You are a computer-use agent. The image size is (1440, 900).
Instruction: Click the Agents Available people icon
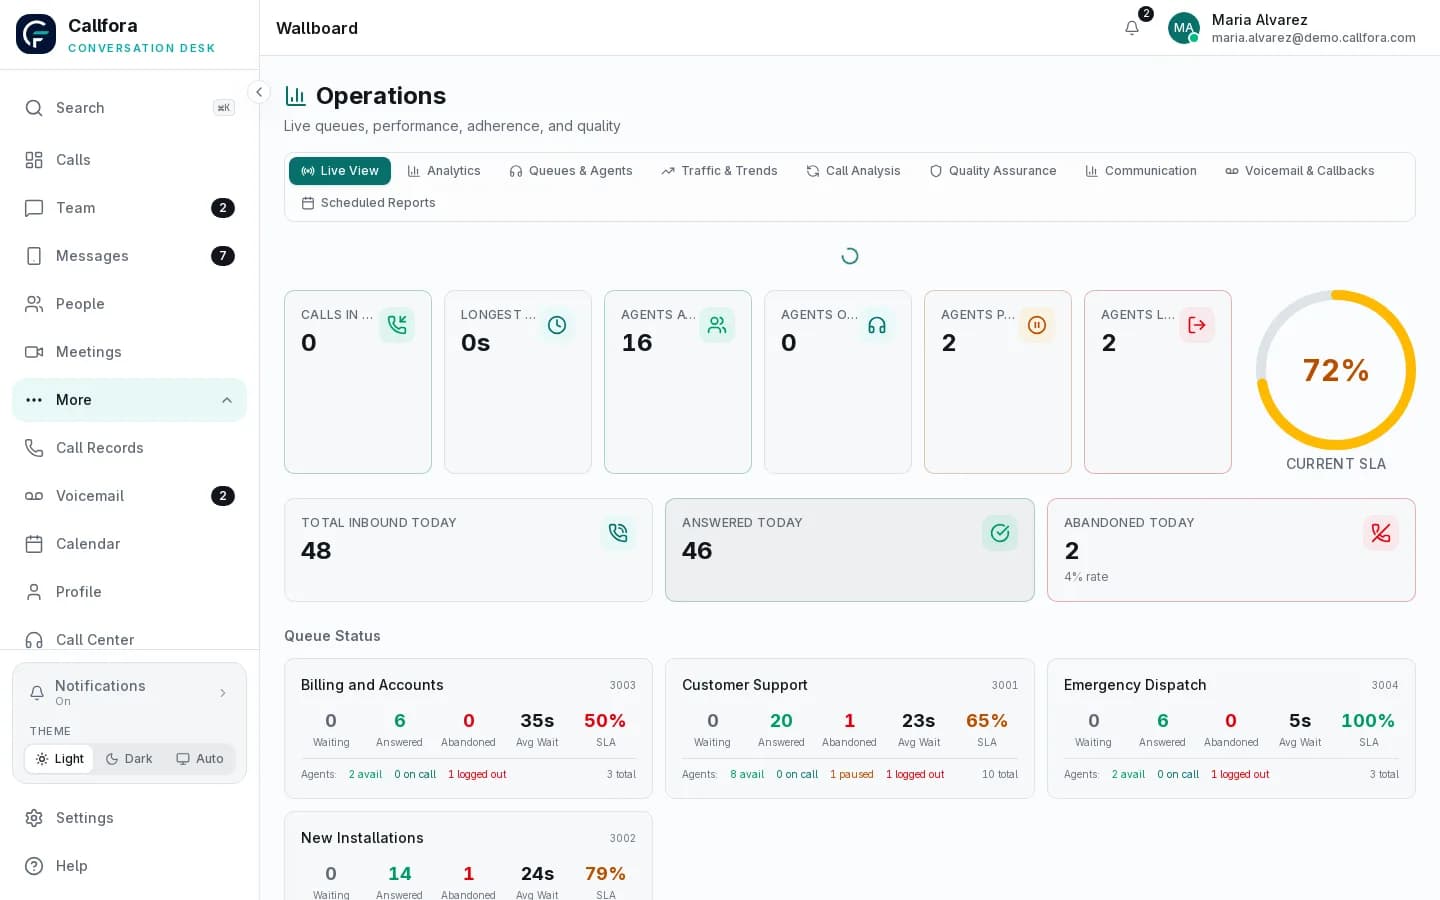(x=717, y=325)
